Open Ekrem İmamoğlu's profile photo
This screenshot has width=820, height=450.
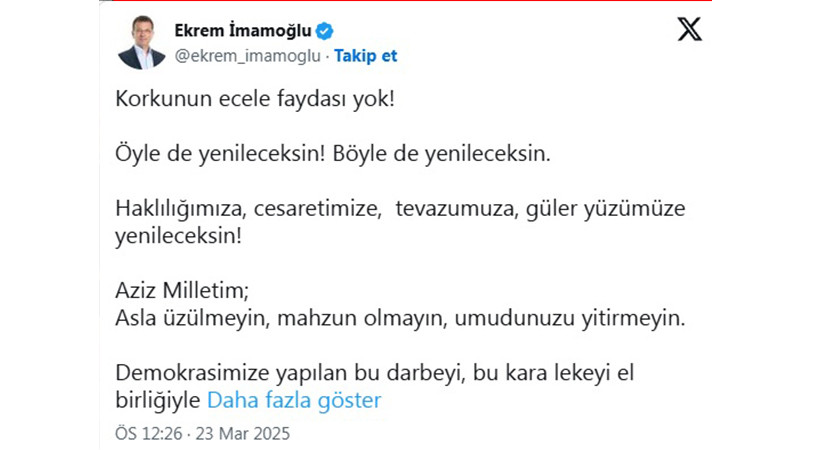click(x=142, y=43)
